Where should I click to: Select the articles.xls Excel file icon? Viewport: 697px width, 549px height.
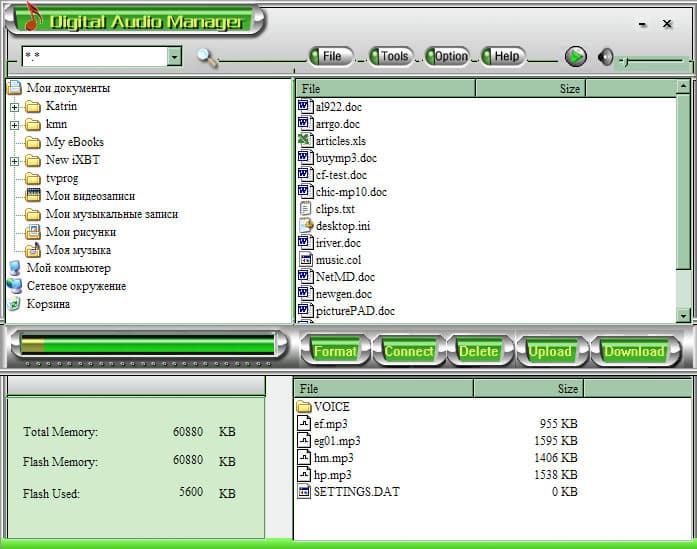point(304,140)
